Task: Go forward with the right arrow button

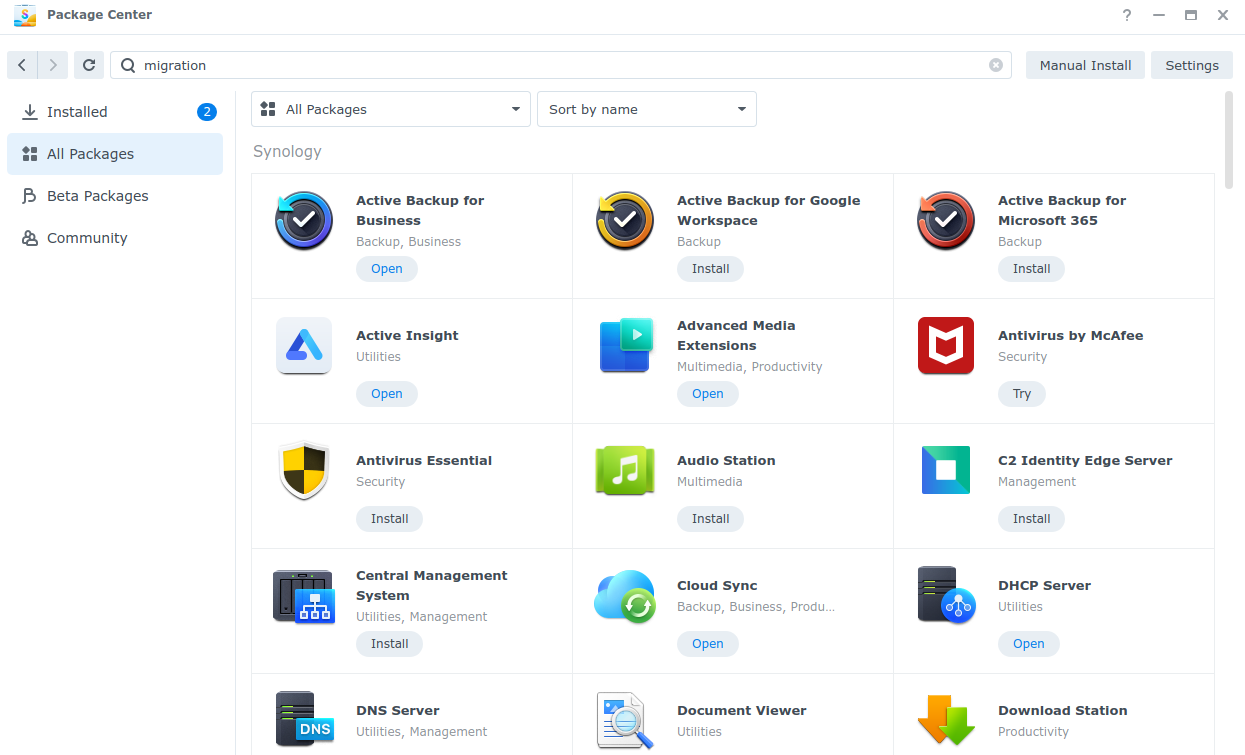Action: [x=54, y=65]
